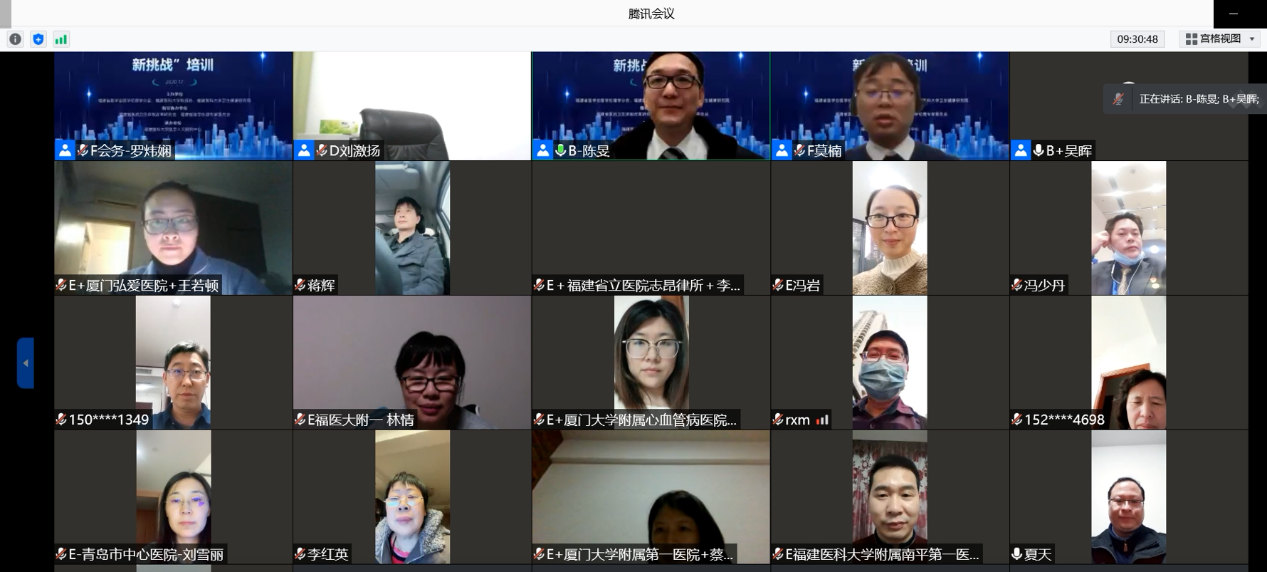Toggle the microphone icon for 夏天
1267x572 pixels.
click(x=1017, y=554)
